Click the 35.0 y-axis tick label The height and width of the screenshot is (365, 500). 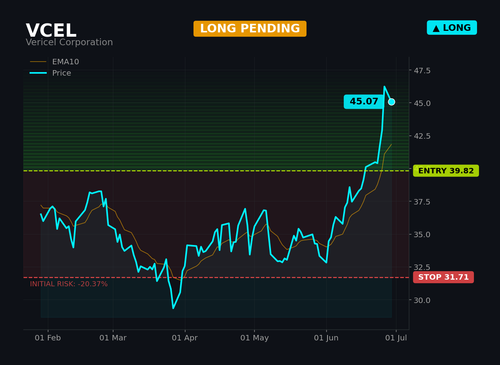[x=422, y=234]
